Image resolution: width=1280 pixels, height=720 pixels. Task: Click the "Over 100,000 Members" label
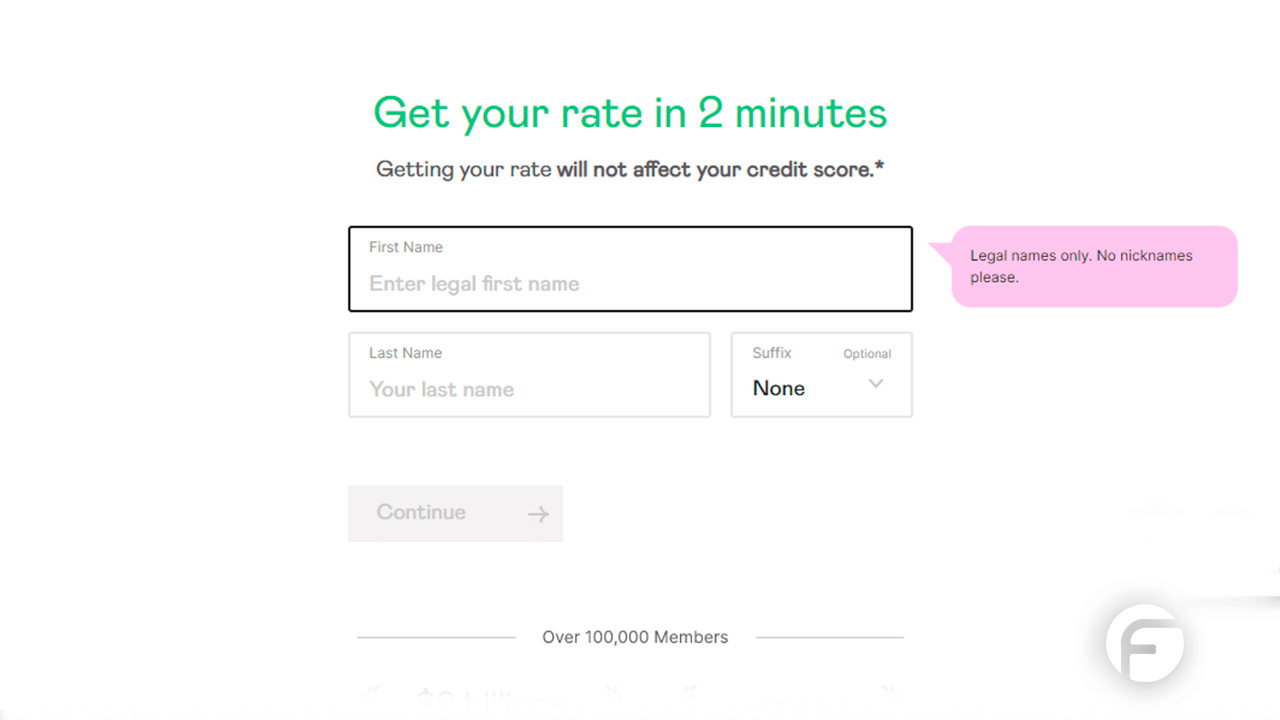pyautogui.click(x=635, y=637)
